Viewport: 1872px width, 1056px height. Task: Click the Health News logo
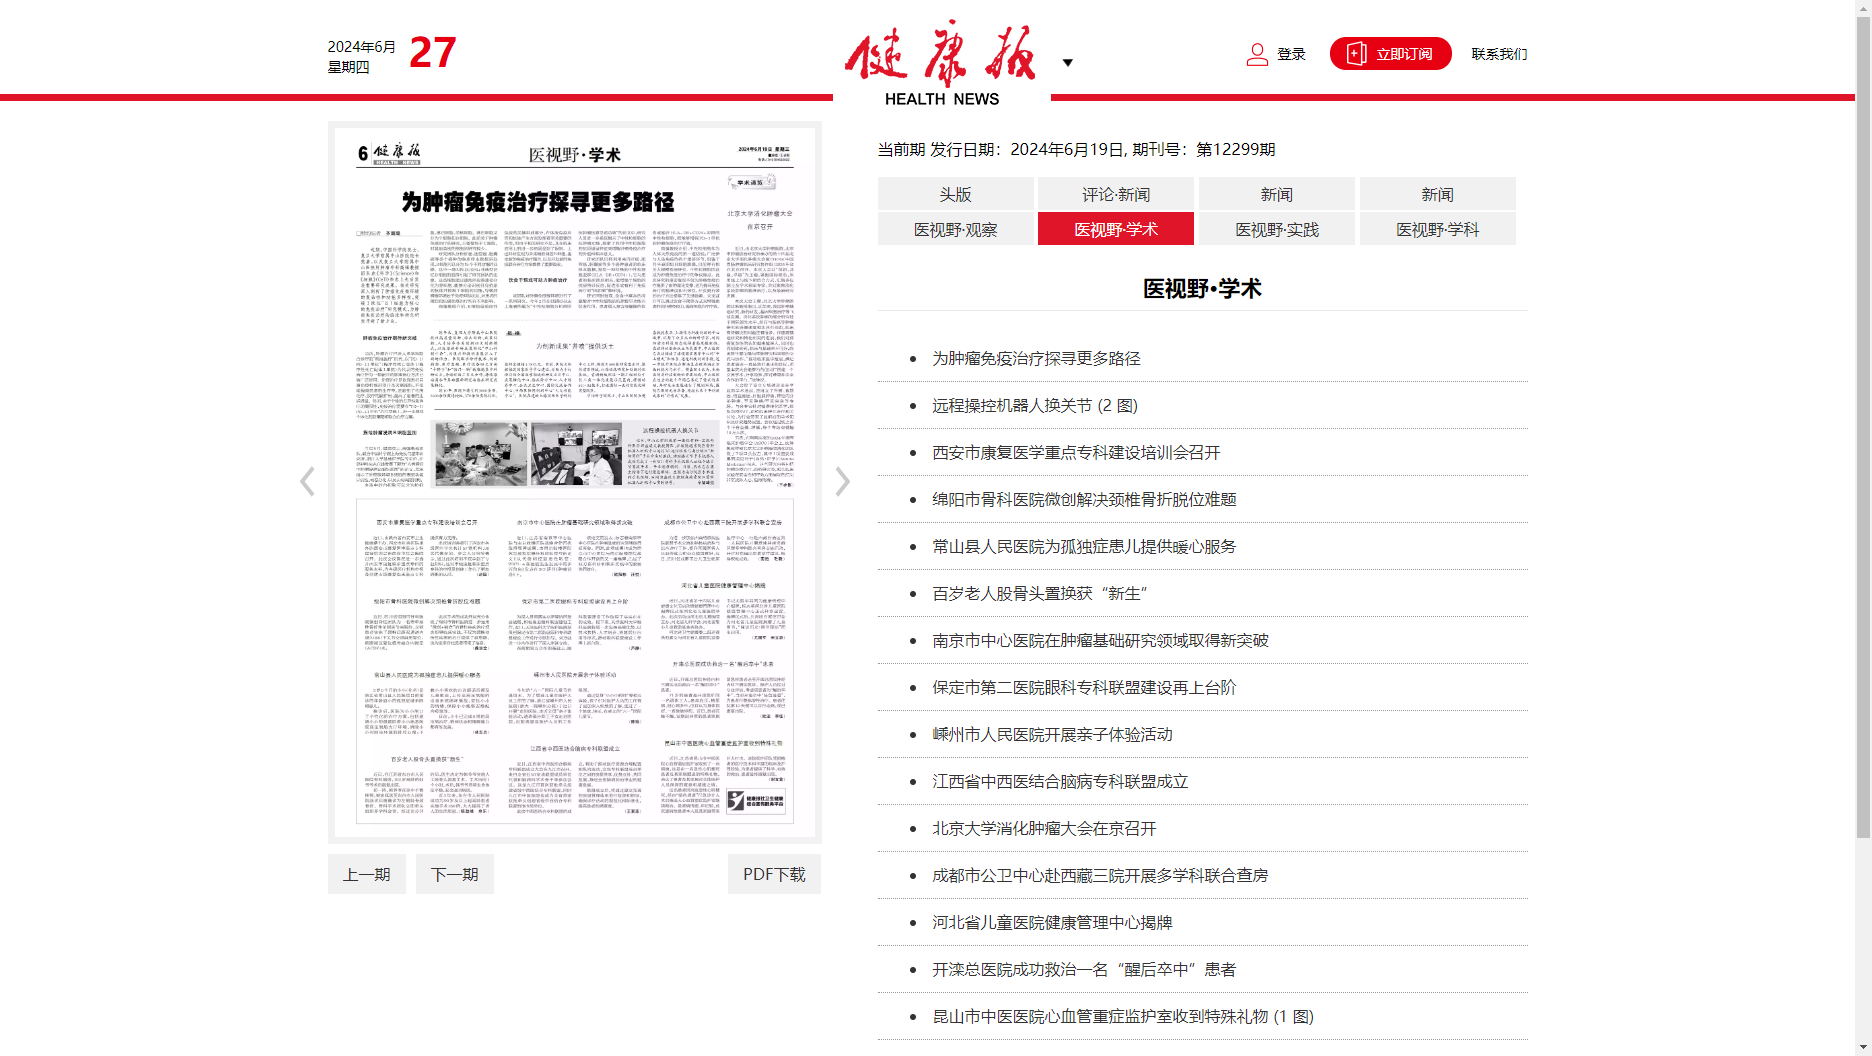[x=940, y=62]
